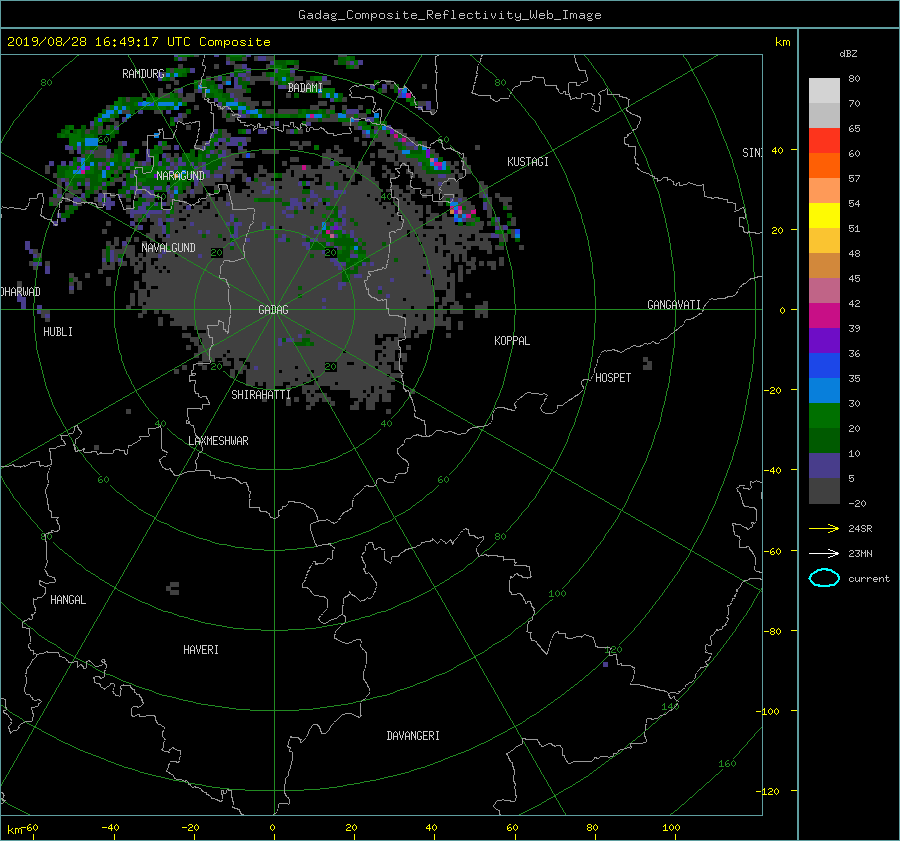The image size is (900, 841).
Task: Select the HANGAL town label
Action: (x=68, y=600)
